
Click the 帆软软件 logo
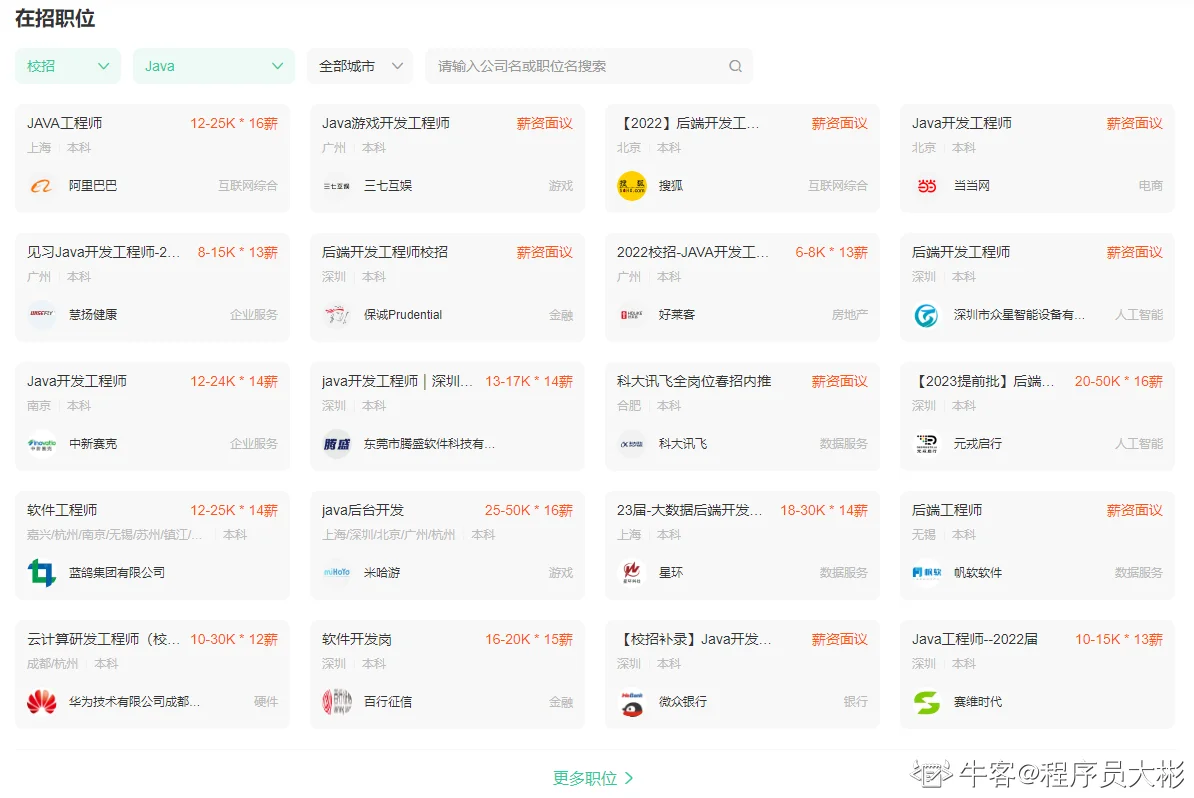926,573
